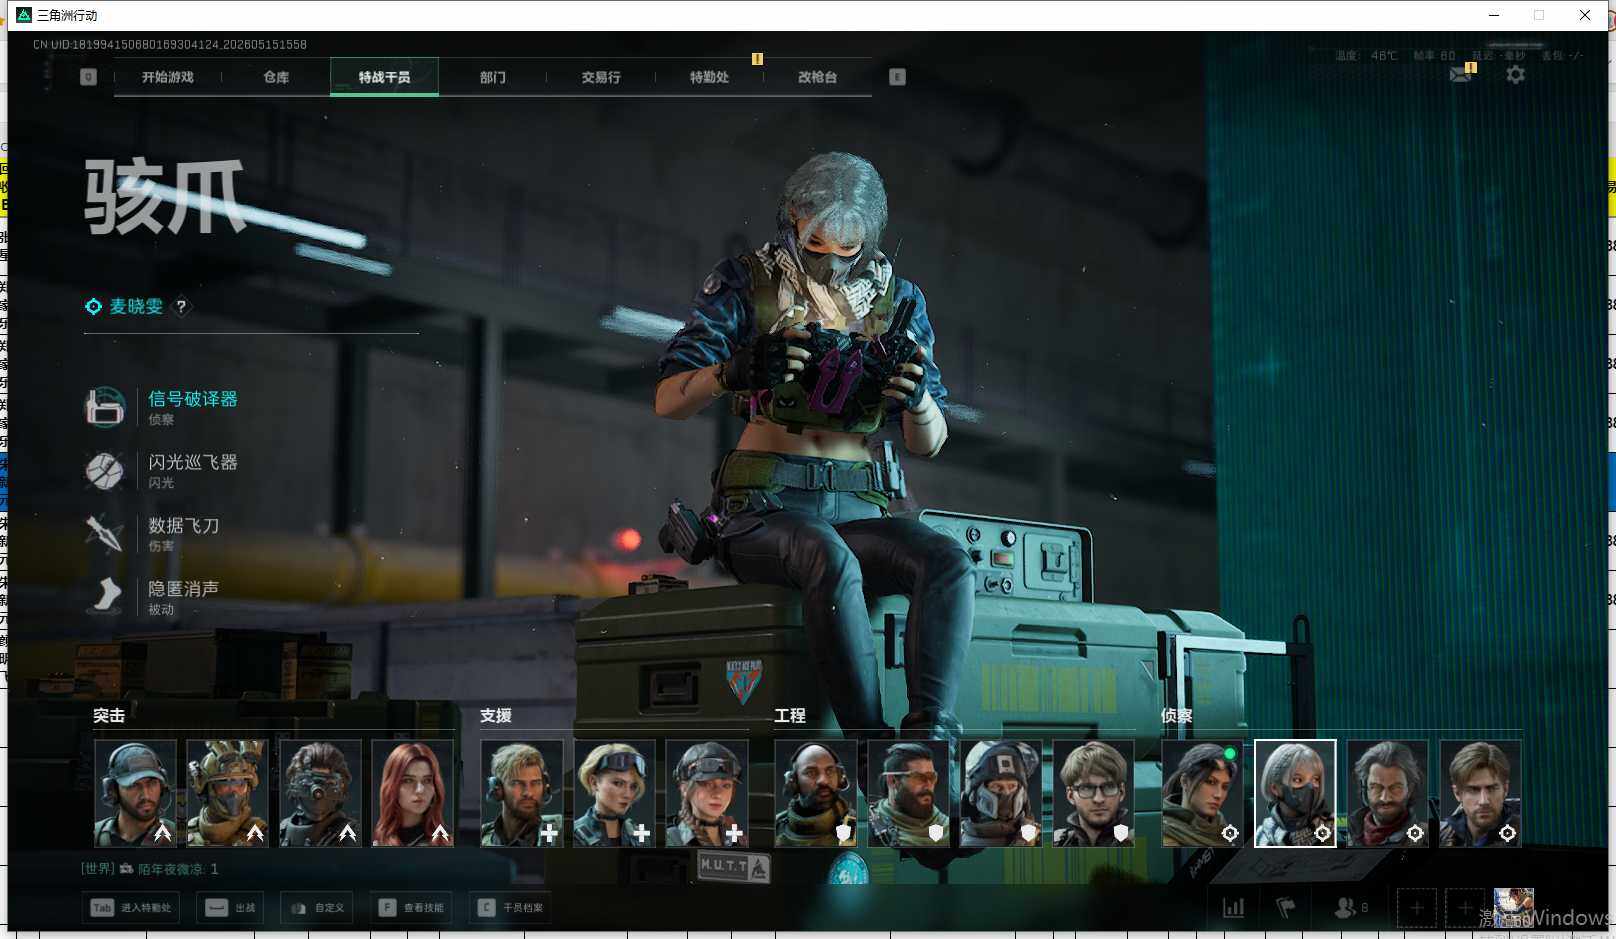Open the 自定义 customize button
Viewport: 1616px width, 939px height.
[317, 908]
